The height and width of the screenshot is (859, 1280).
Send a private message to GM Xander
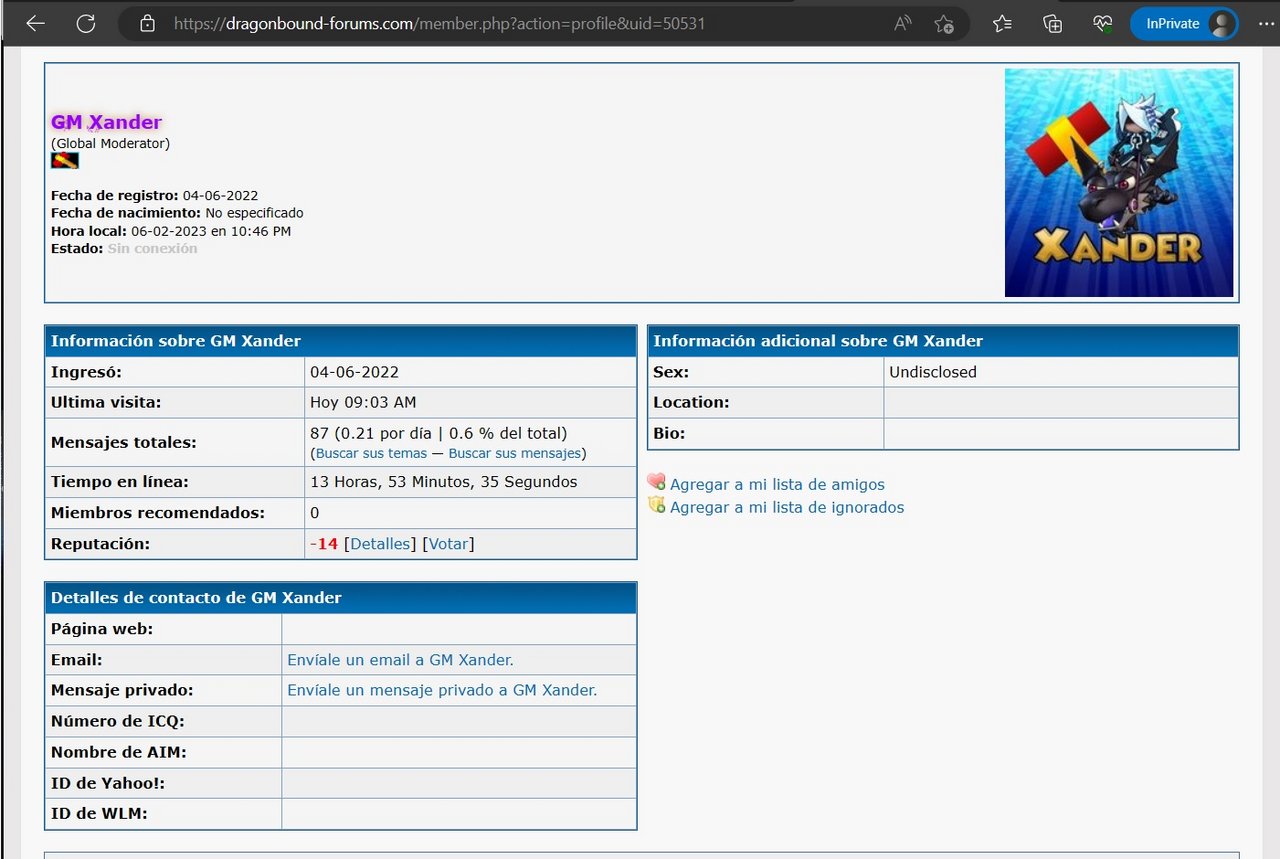pyautogui.click(x=442, y=690)
